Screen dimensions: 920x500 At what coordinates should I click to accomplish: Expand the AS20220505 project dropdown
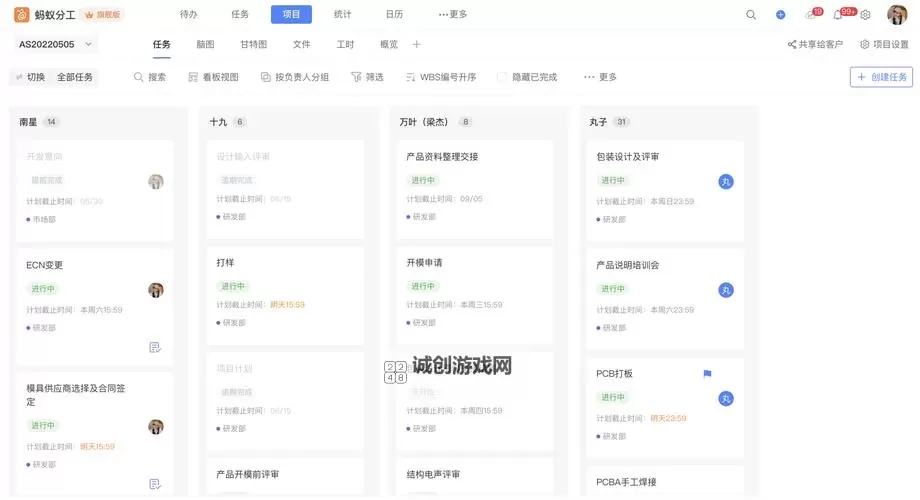(x=55, y=44)
